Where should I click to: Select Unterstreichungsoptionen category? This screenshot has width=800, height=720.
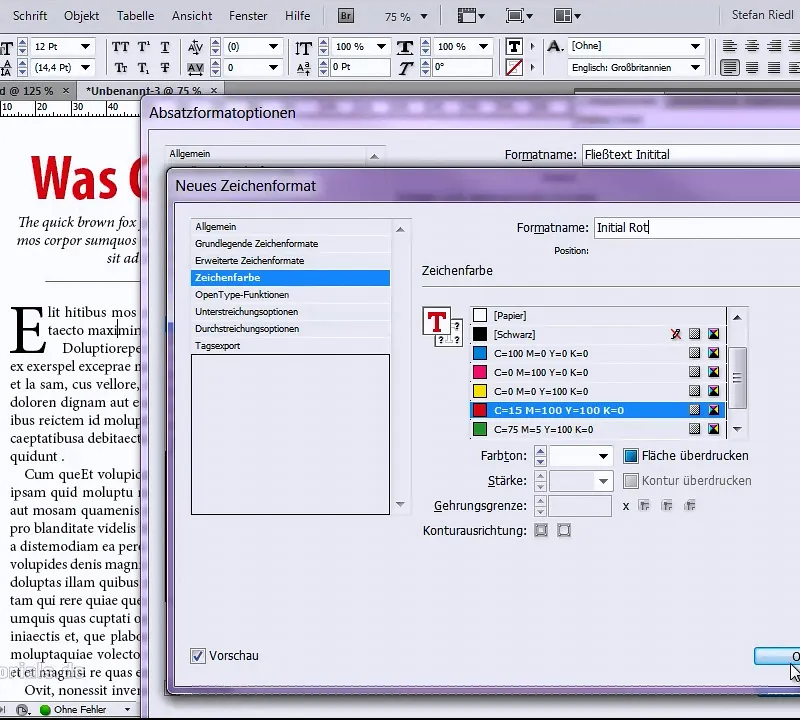pyautogui.click(x=290, y=312)
